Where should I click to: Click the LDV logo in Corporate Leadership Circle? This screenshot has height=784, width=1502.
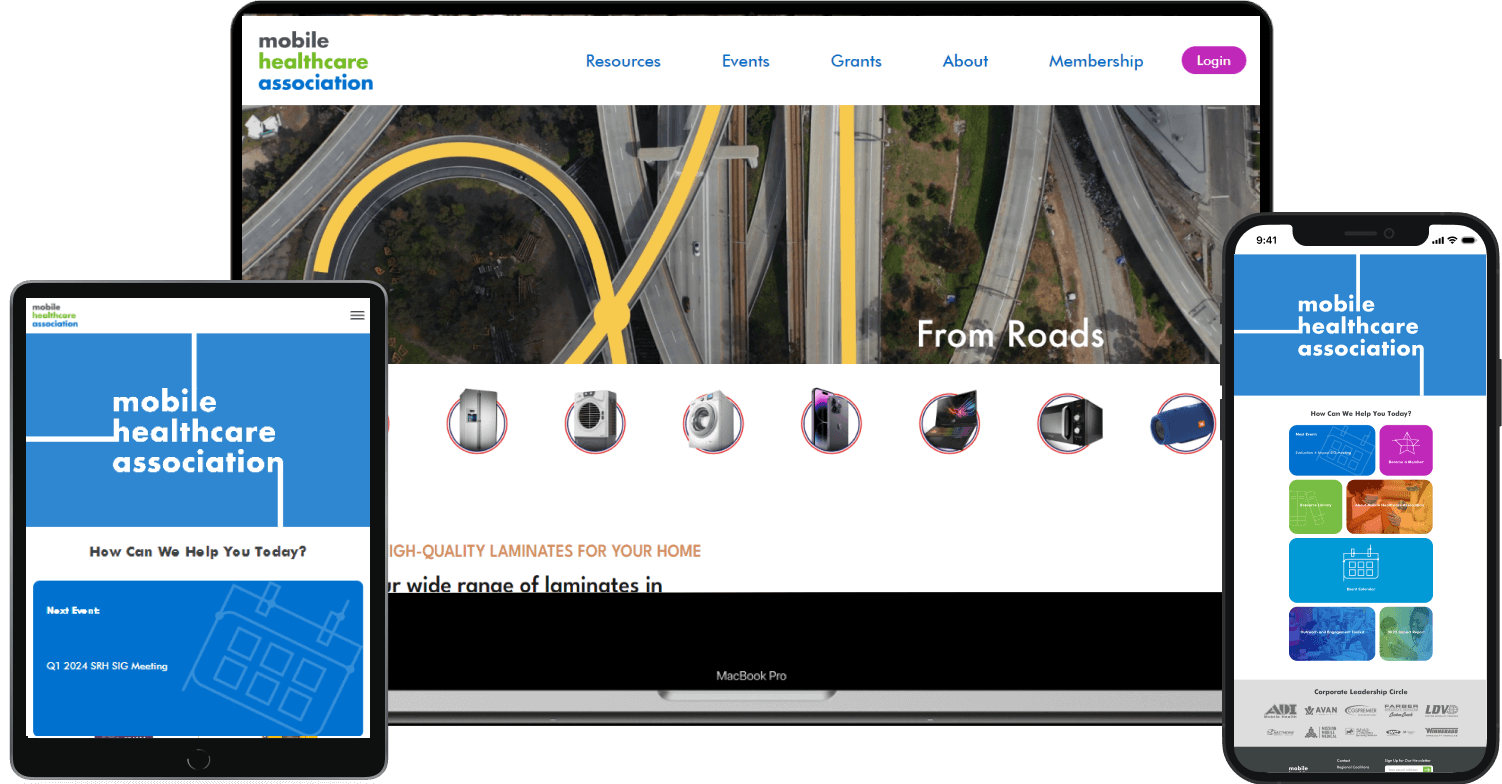(x=1441, y=710)
